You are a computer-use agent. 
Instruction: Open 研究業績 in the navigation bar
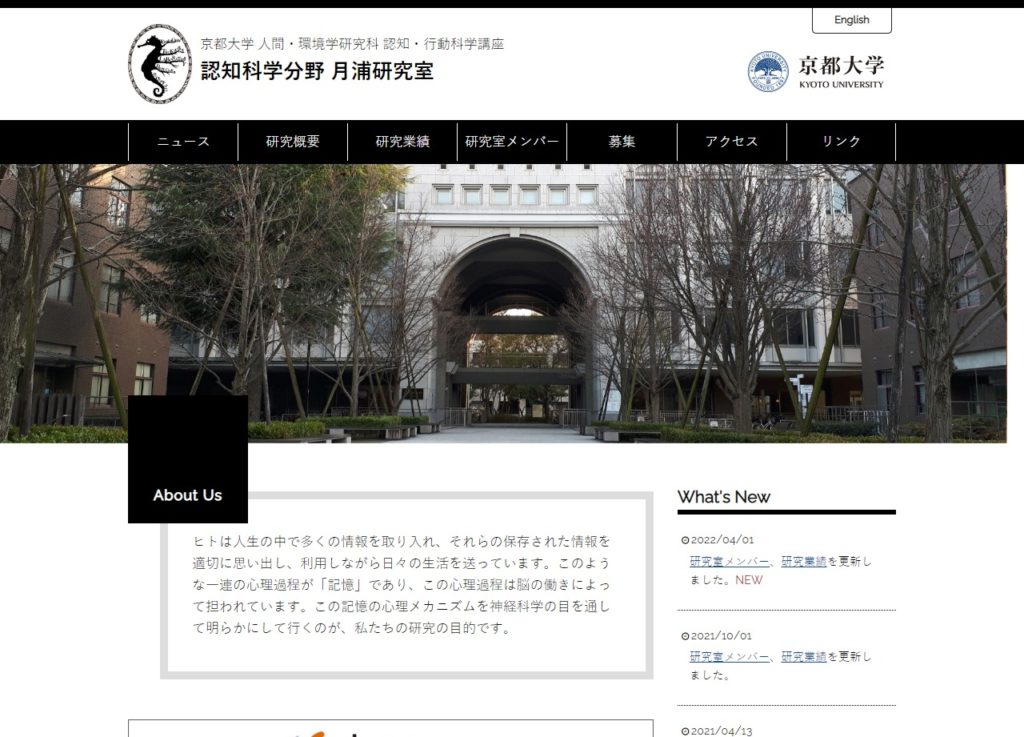pos(403,142)
